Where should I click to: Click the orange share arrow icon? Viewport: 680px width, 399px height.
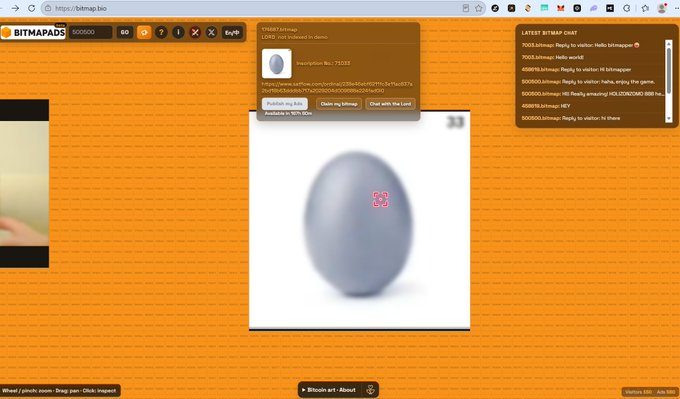click(x=144, y=33)
